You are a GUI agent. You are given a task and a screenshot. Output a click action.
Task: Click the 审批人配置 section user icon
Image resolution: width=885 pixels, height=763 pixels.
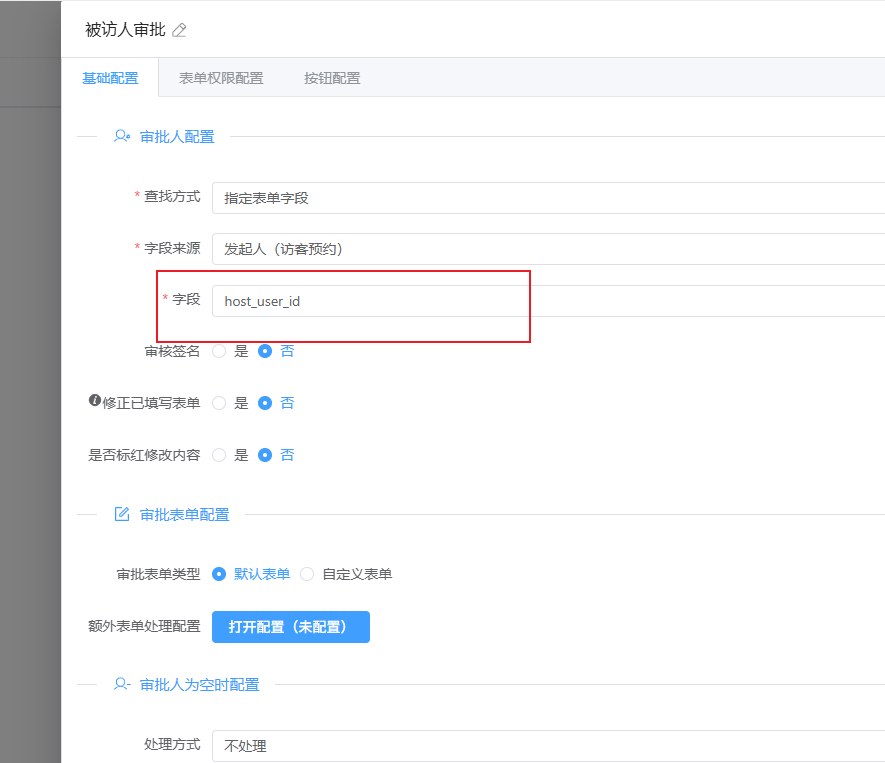tap(122, 136)
